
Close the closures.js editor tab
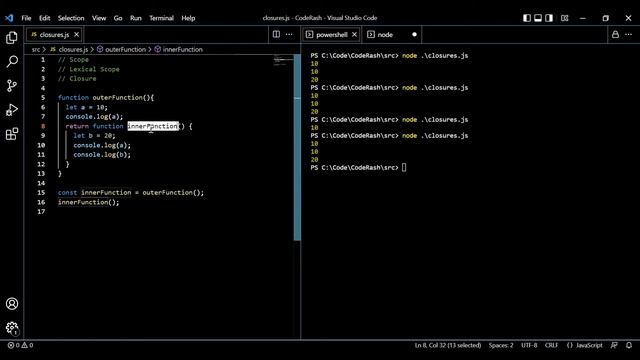(x=76, y=35)
